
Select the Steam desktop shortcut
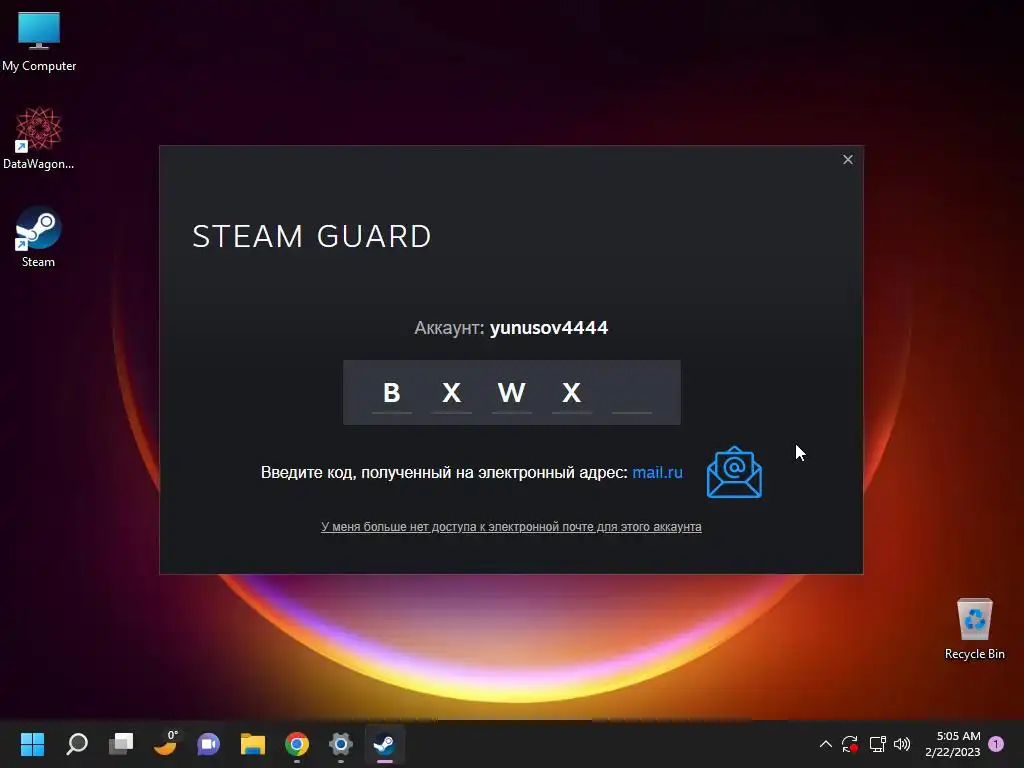(38, 236)
